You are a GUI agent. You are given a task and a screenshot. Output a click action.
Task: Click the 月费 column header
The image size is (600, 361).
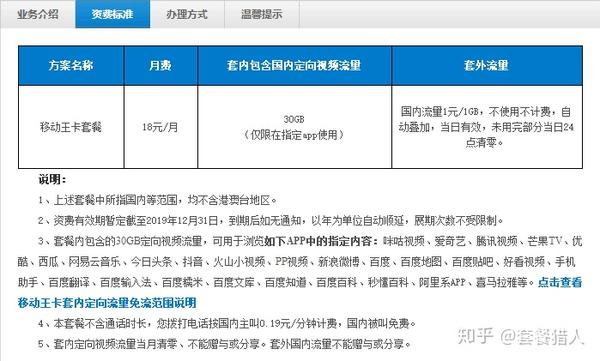[161, 65]
